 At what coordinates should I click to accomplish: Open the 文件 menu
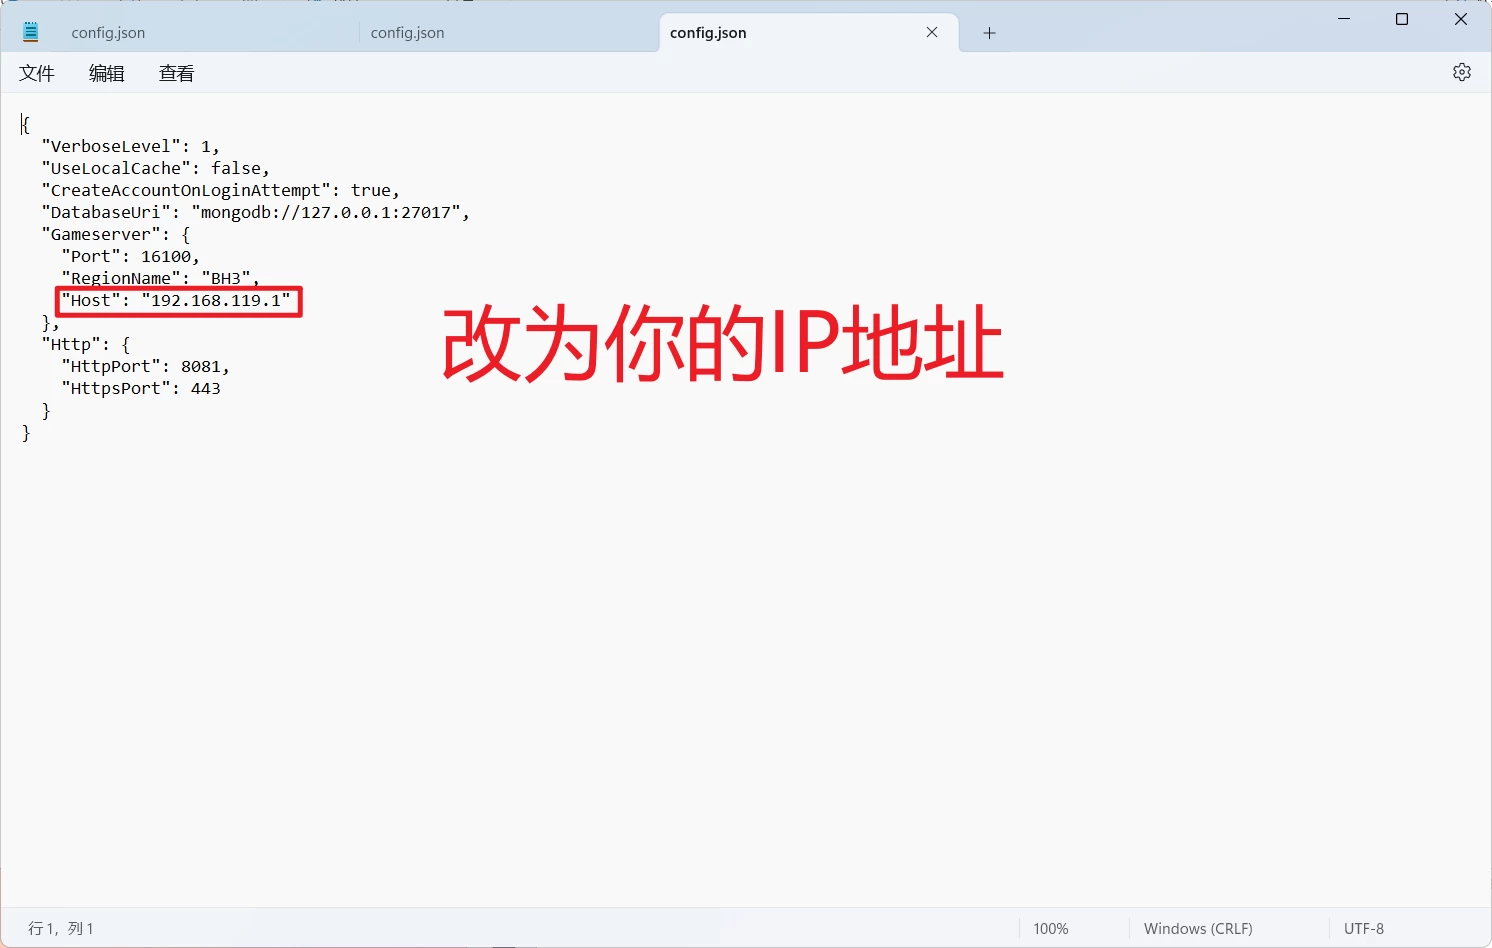tap(37, 74)
